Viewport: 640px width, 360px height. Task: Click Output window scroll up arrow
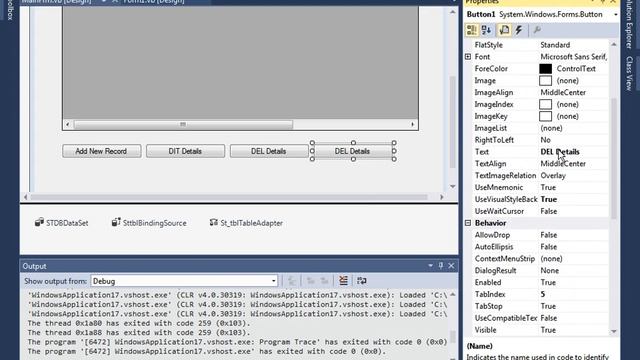(x=453, y=295)
